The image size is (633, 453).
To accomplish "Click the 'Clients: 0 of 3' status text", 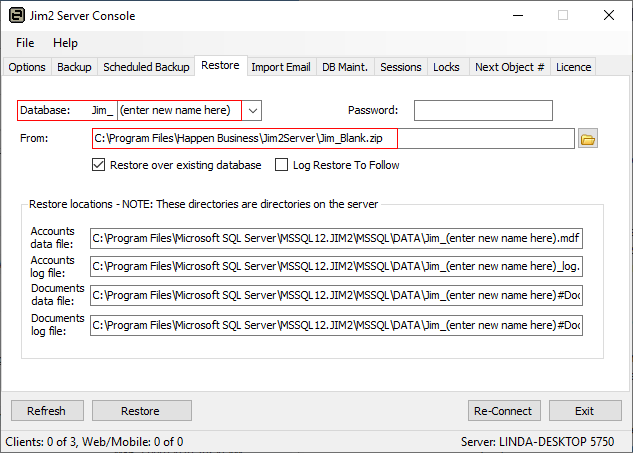I will click(x=42, y=442).
